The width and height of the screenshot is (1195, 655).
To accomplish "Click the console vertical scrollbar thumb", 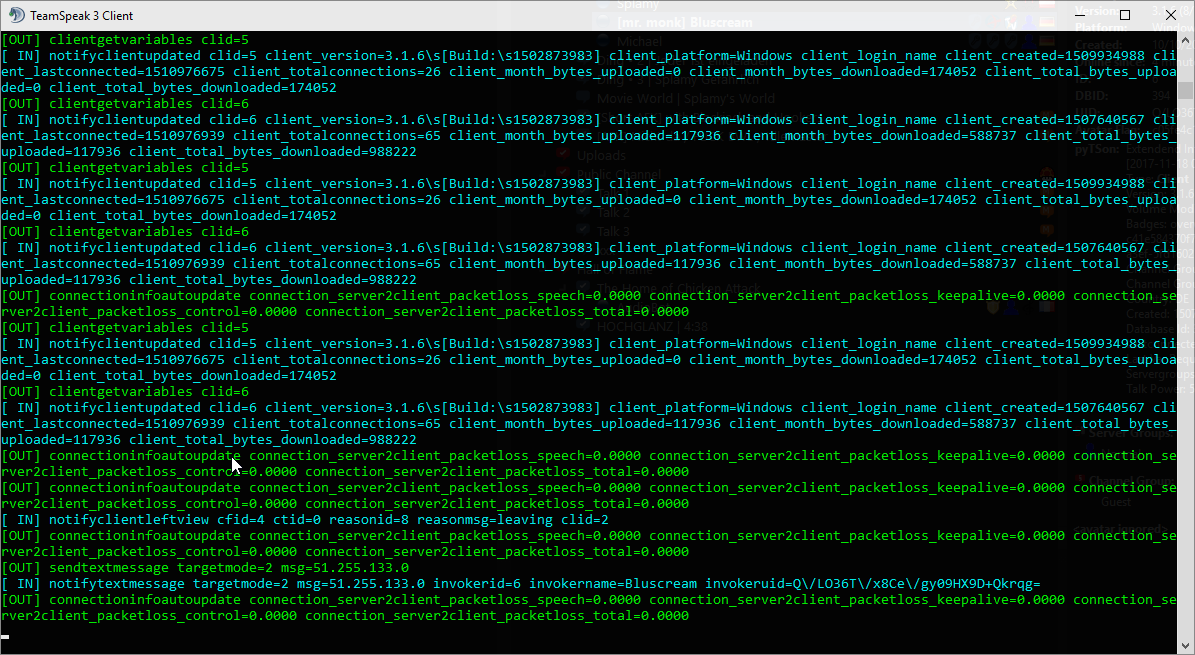I will click(1186, 91).
